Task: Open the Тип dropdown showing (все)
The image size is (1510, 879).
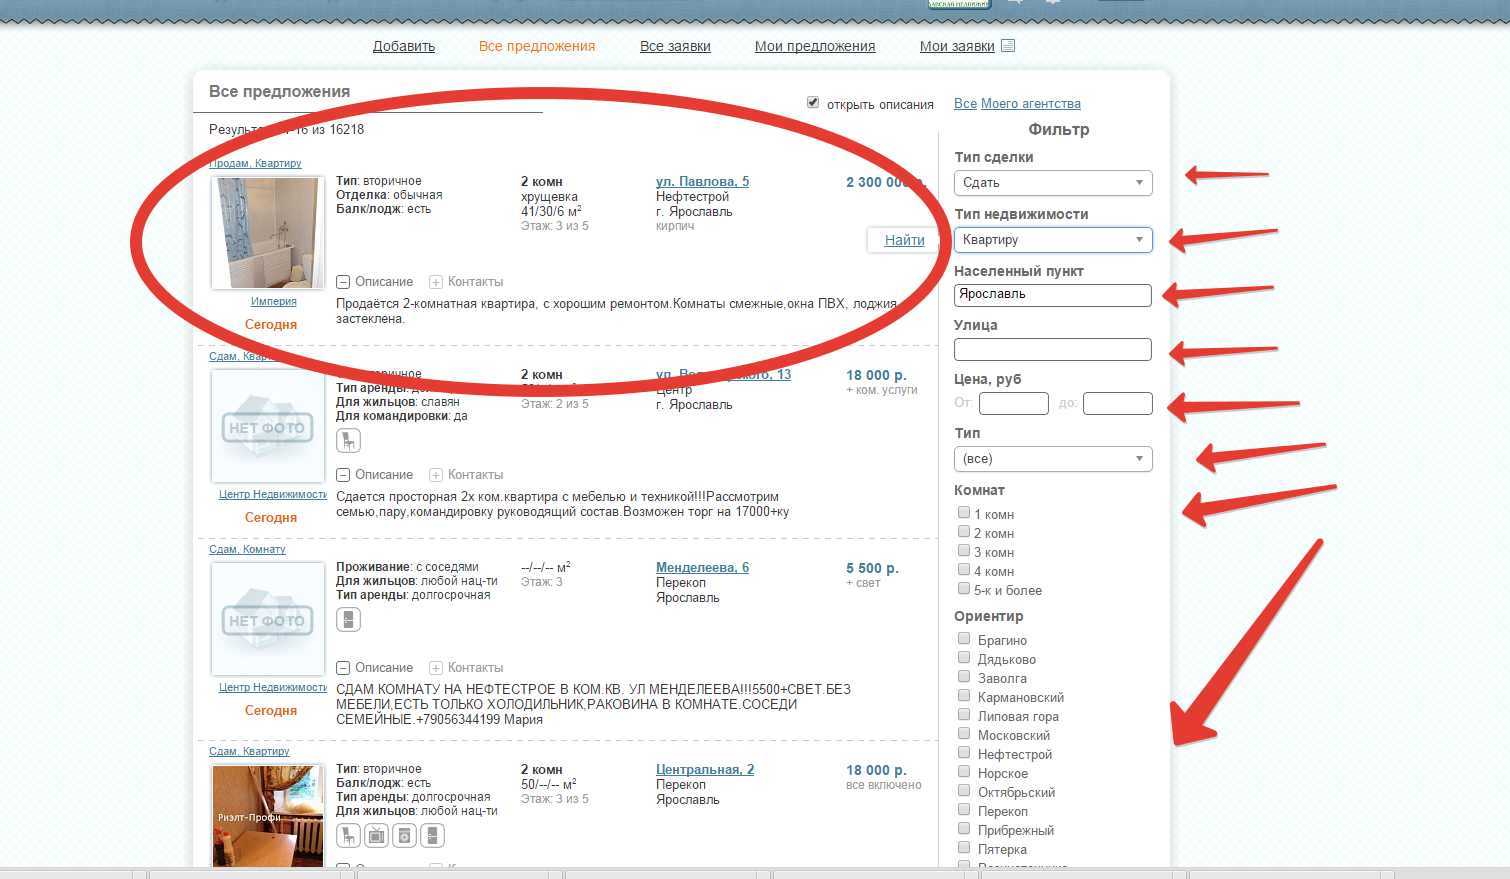Action: 1052,459
